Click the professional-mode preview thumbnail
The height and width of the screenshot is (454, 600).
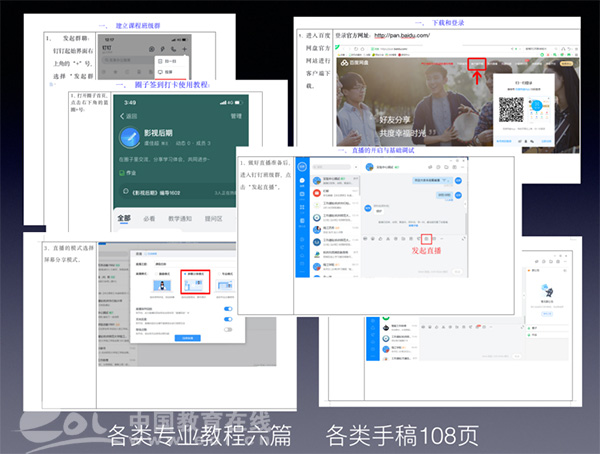(225, 286)
